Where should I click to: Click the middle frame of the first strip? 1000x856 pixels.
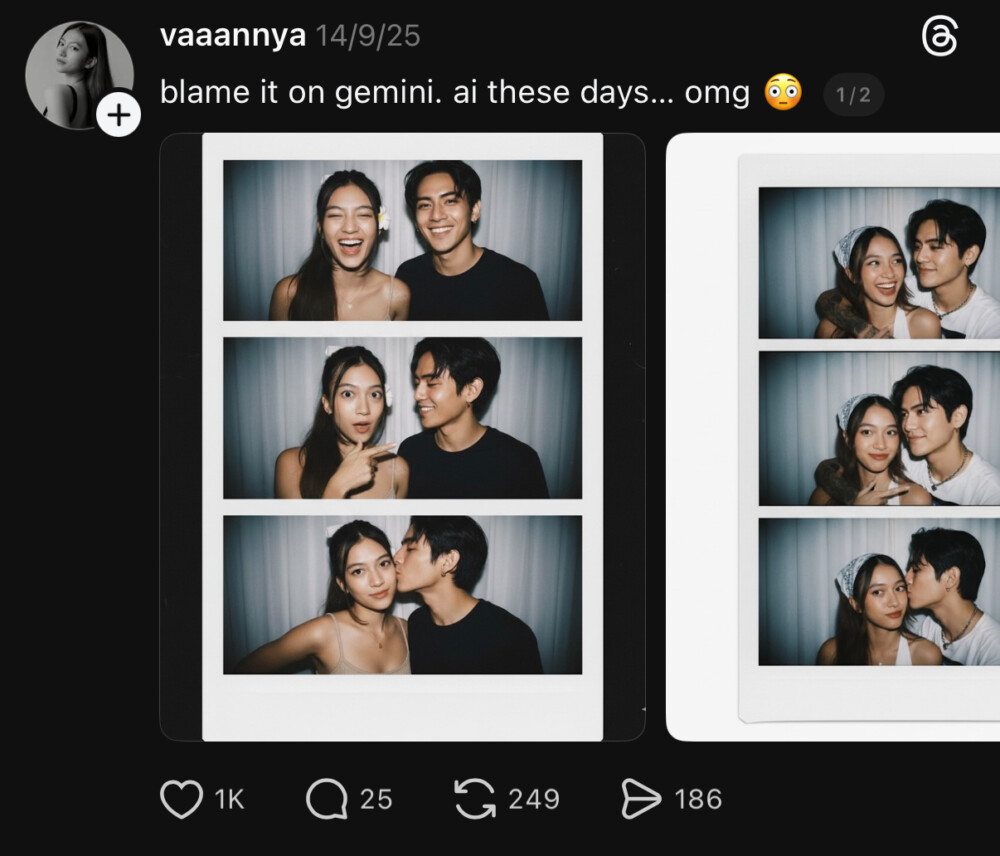(x=402, y=418)
